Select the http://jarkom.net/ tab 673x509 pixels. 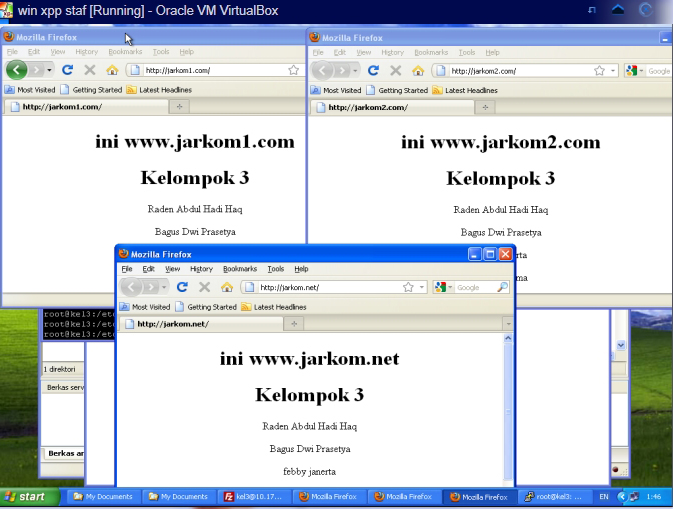[200, 324]
